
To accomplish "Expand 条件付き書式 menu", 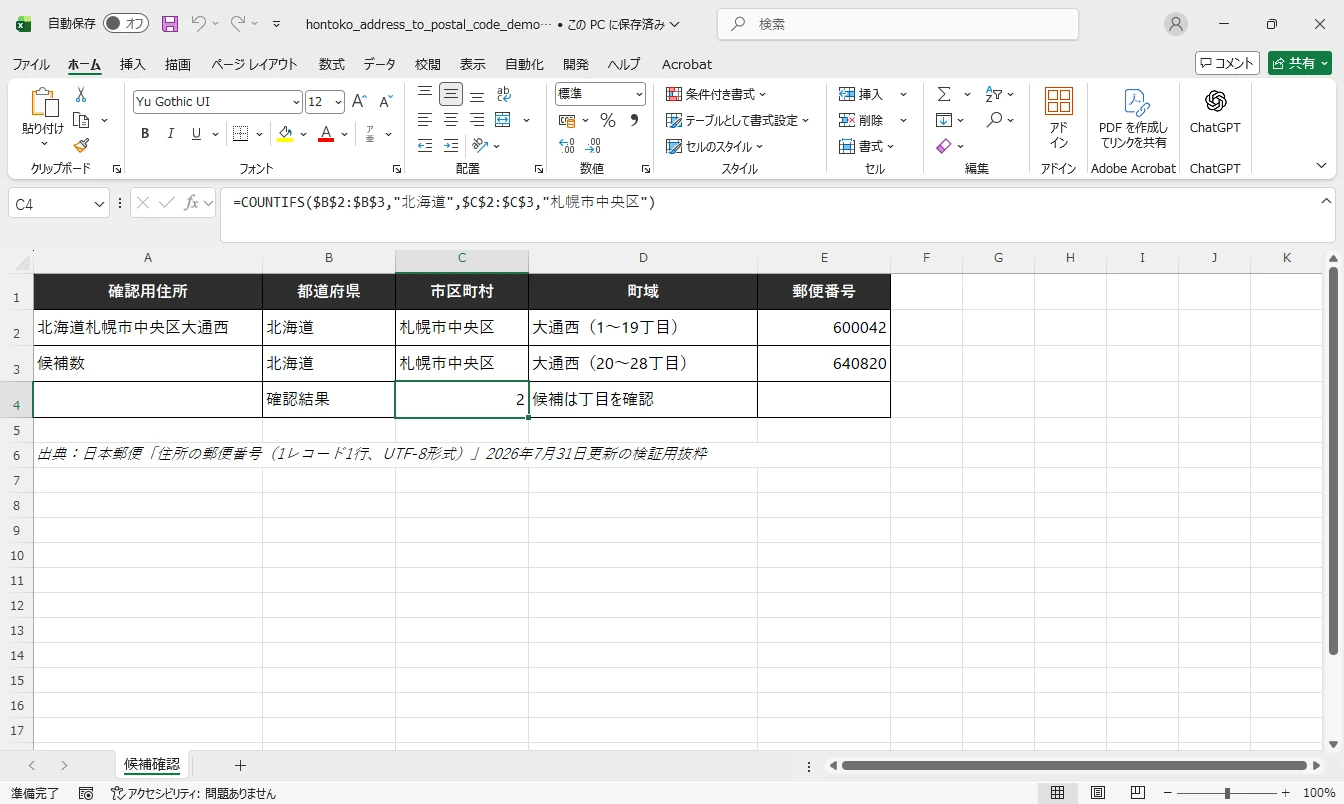I will click(716, 94).
